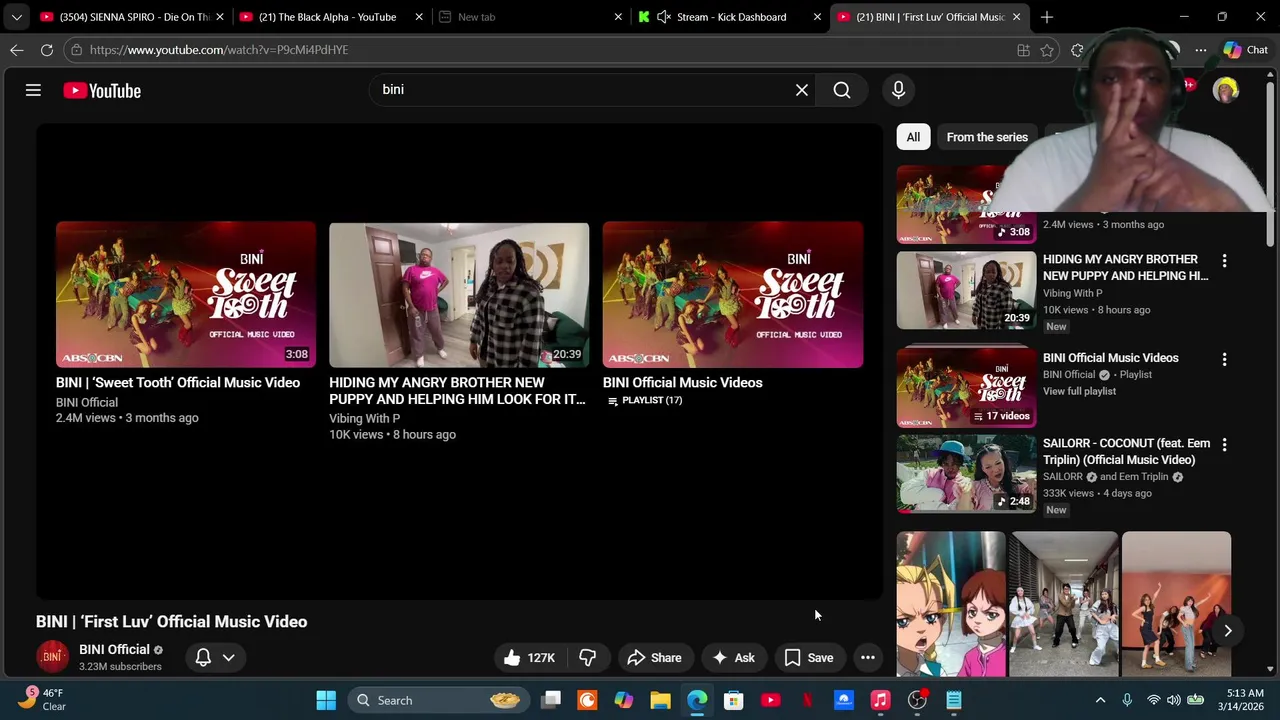Click the magnifier search button
Viewport: 1280px width, 720px height.
(x=842, y=90)
